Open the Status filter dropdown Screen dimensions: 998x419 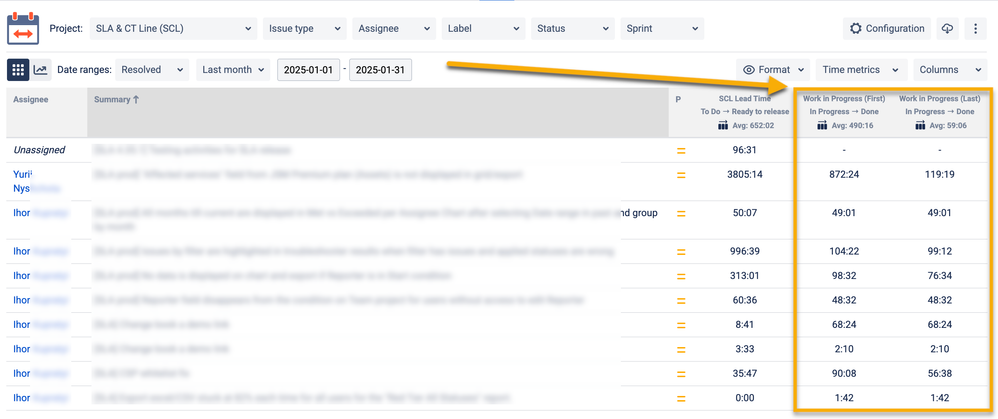(x=573, y=29)
